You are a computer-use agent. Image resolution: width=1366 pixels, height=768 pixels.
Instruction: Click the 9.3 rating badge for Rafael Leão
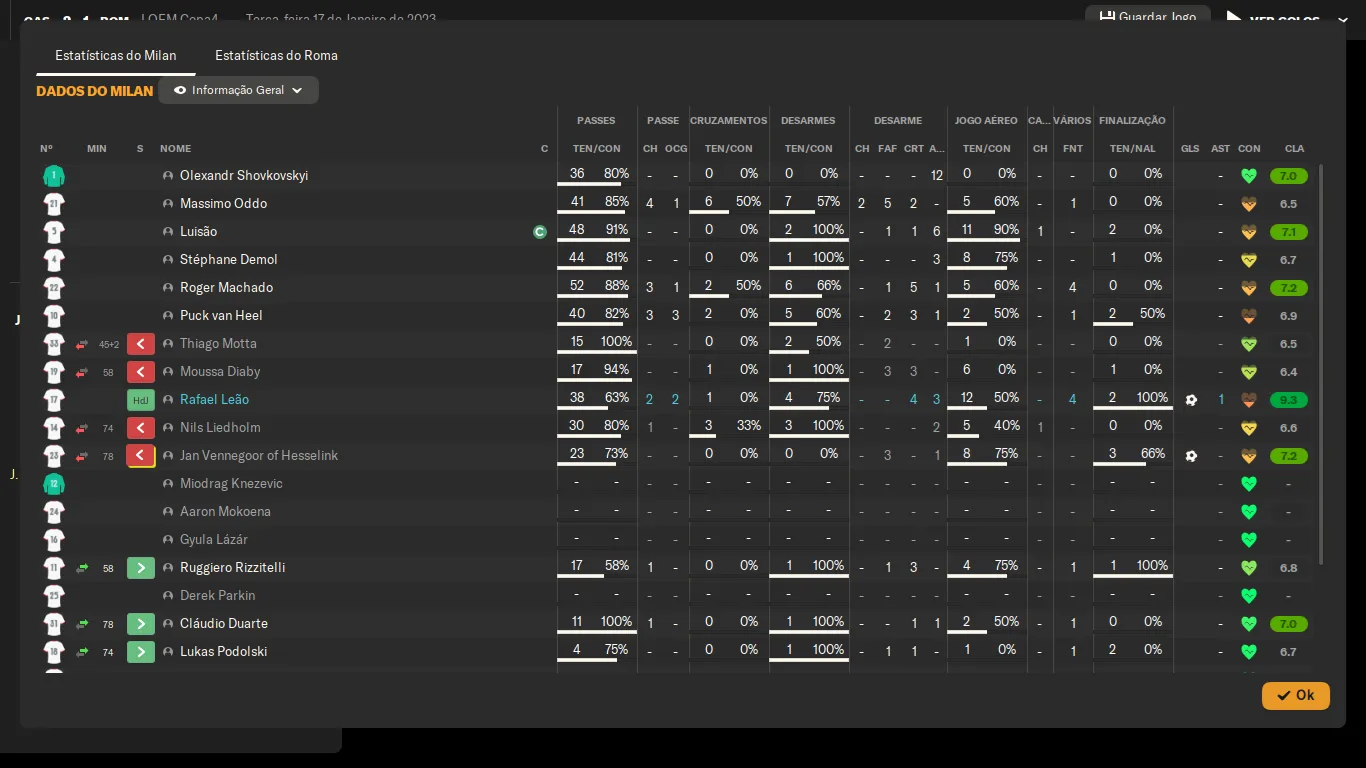[x=1288, y=400]
